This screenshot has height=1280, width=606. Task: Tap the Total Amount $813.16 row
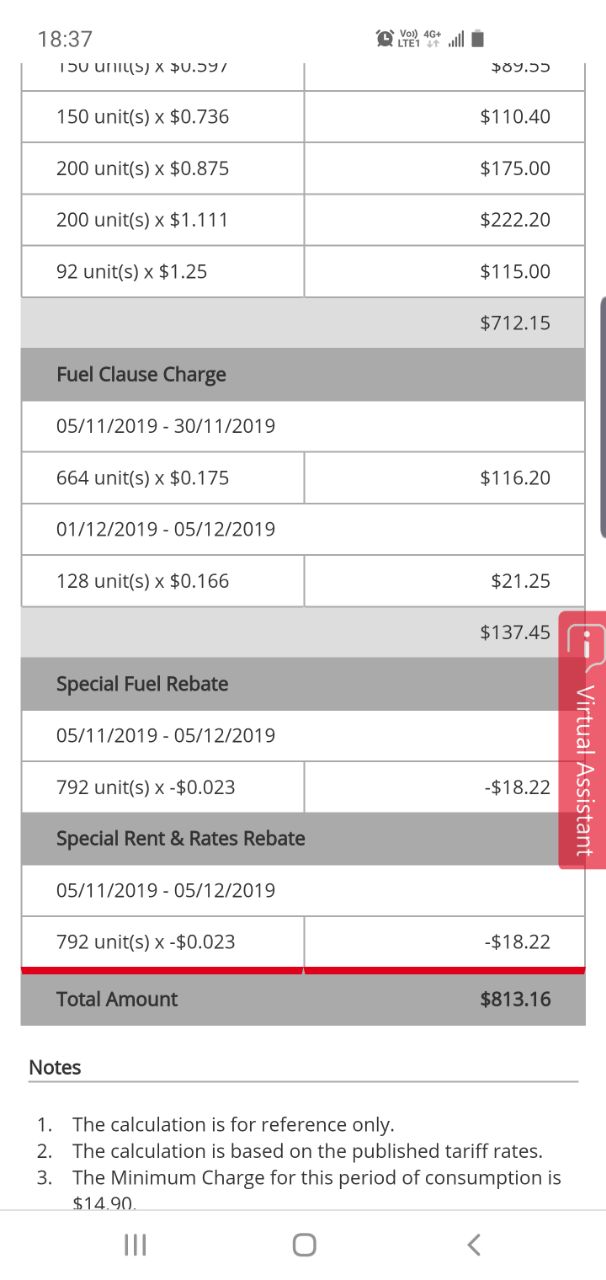click(x=303, y=999)
